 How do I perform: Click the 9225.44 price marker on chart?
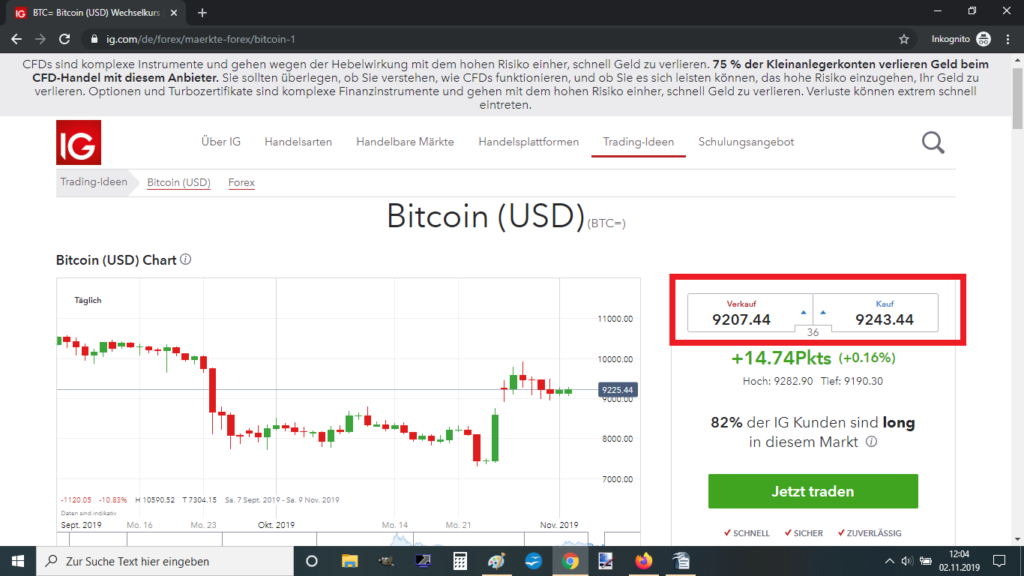617,390
